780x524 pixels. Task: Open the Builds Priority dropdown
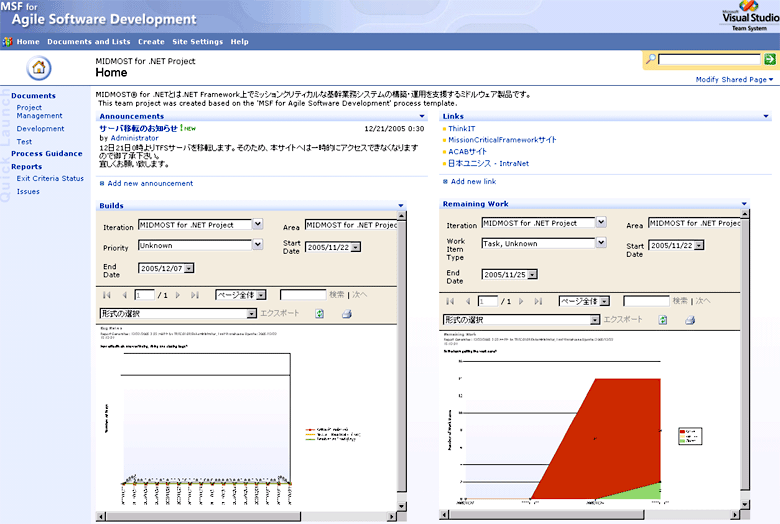point(257,244)
